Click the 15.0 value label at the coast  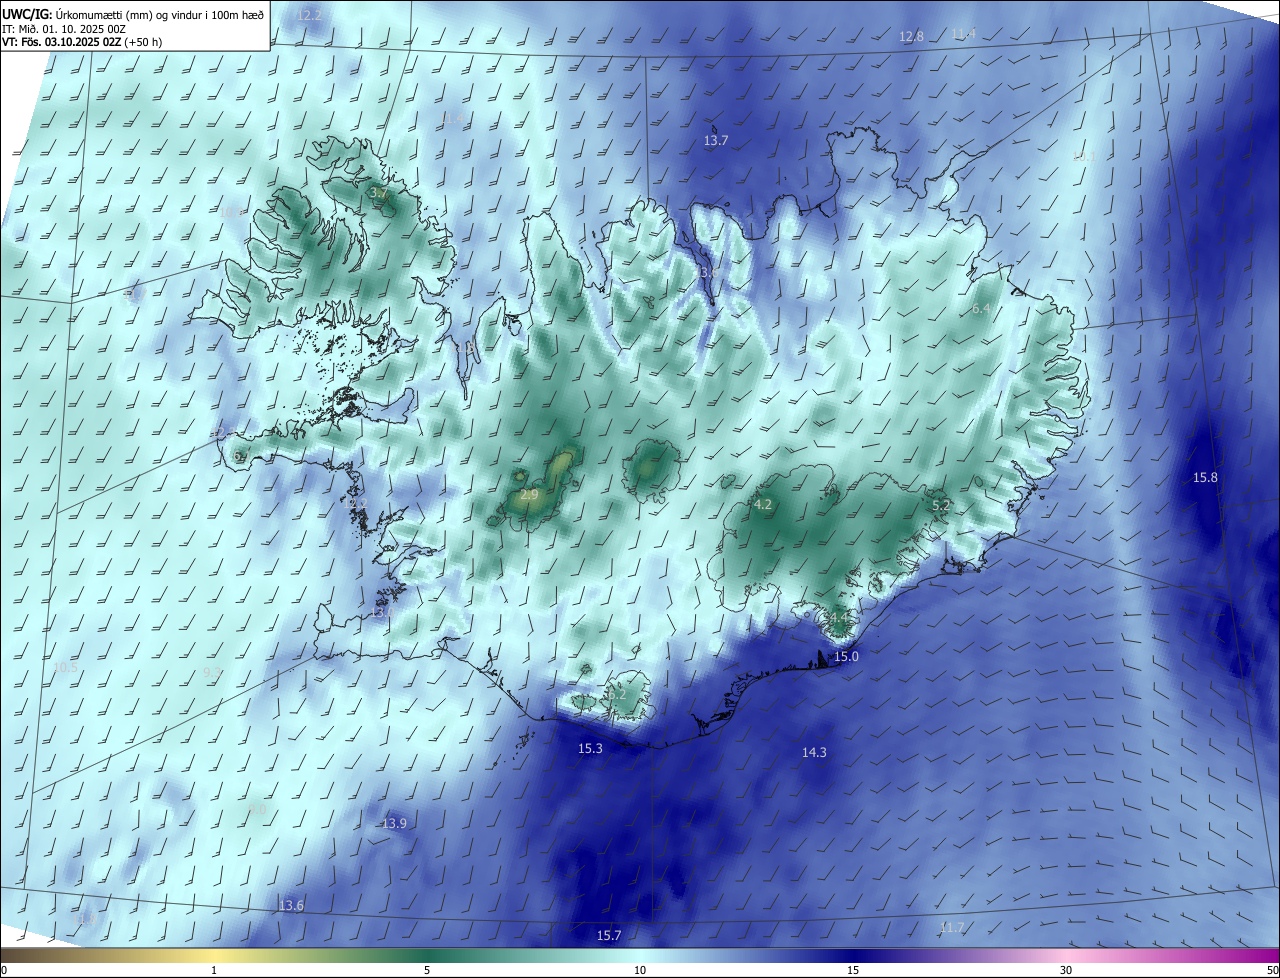[847, 656]
